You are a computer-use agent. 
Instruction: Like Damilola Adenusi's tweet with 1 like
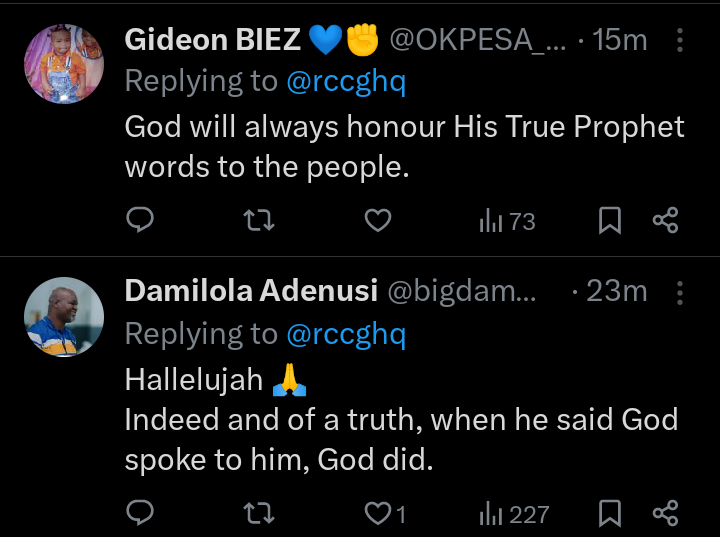point(385,513)
